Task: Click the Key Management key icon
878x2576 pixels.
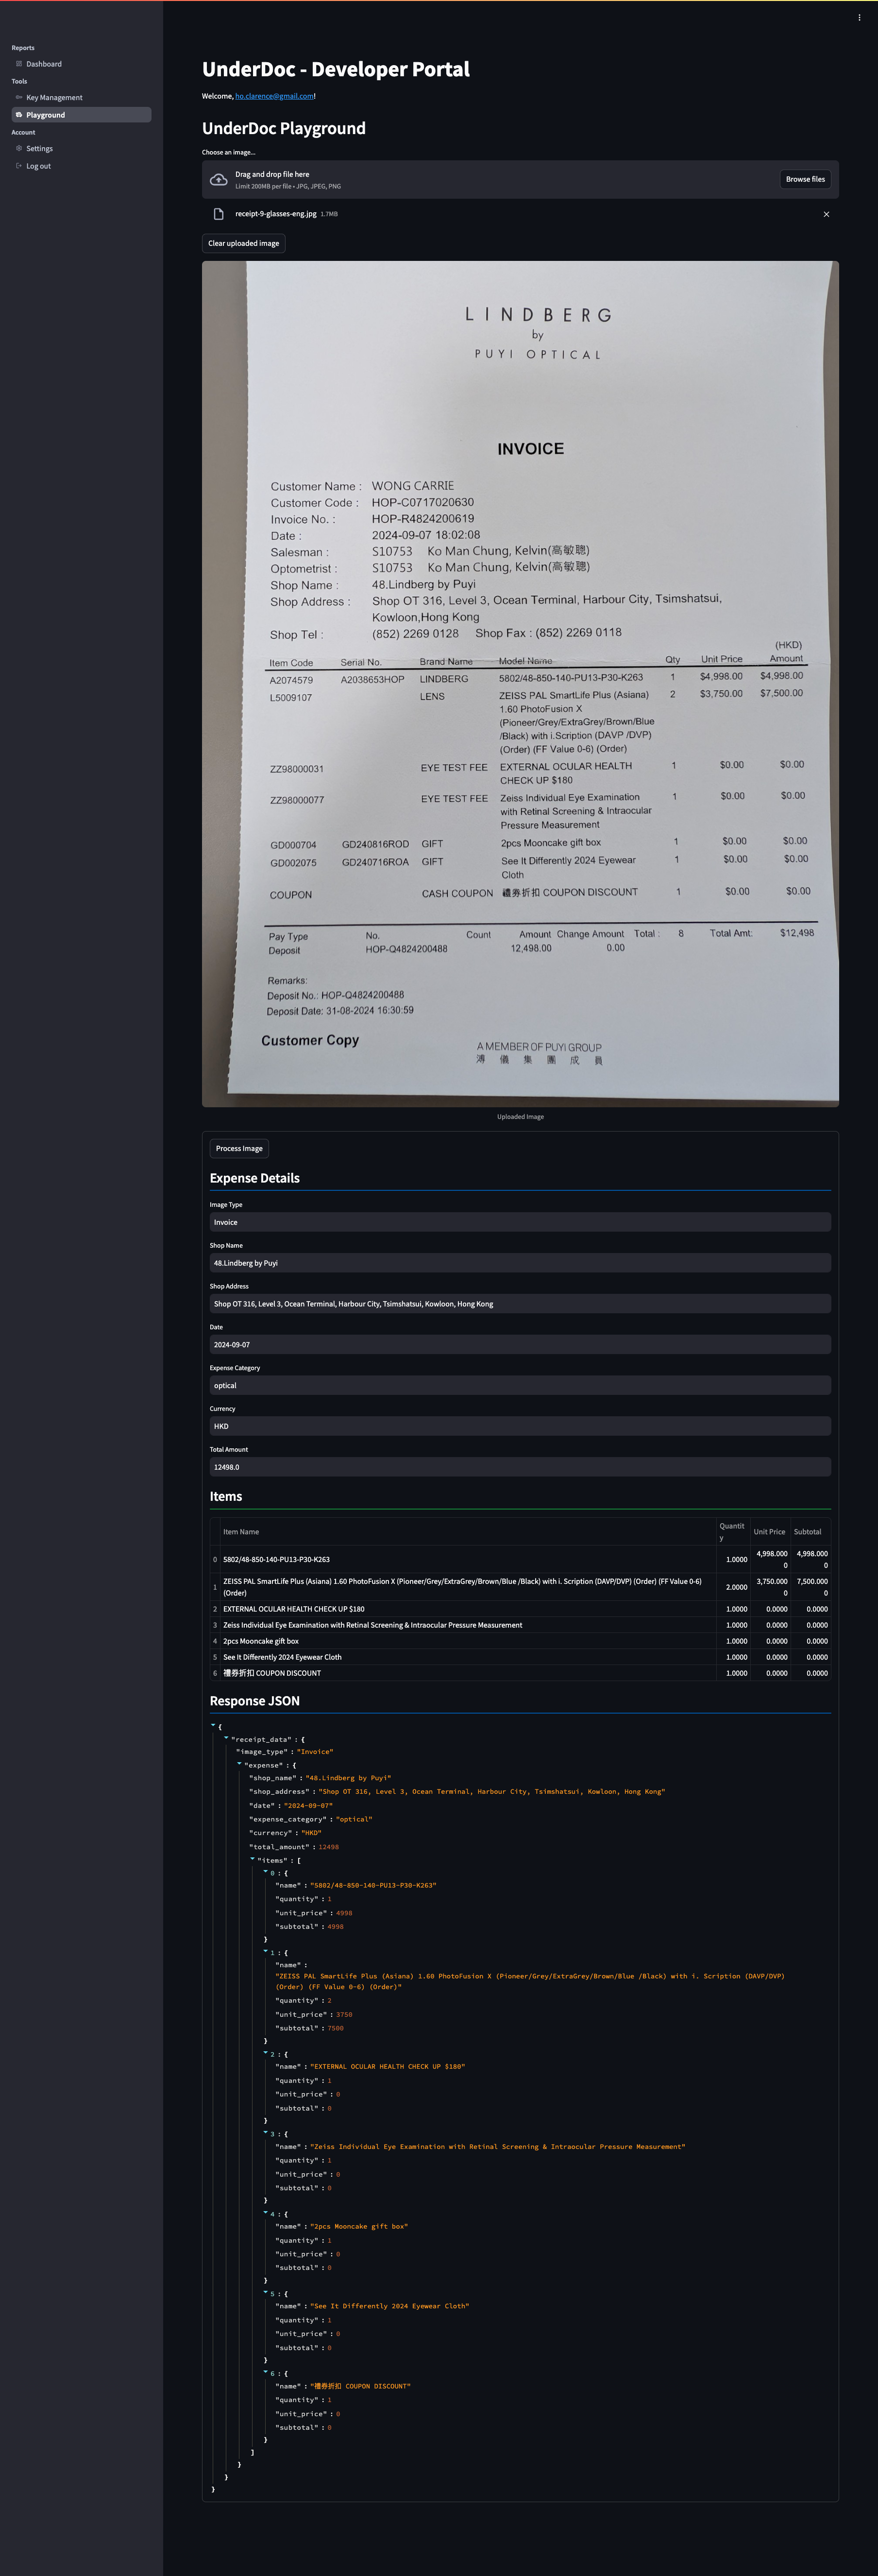Action: [x=19, y=97]
